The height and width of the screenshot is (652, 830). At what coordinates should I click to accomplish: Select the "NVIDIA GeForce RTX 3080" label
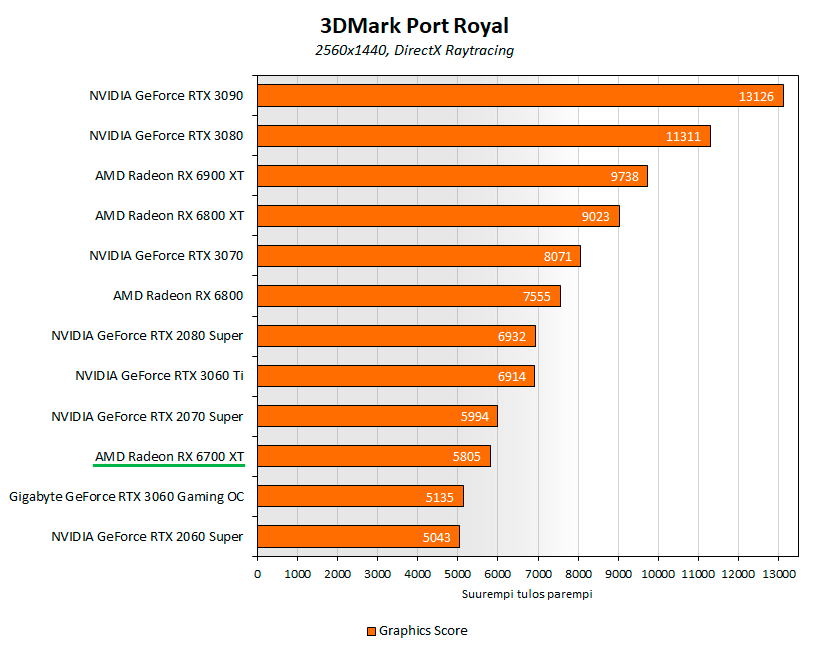tap(166, 136)
